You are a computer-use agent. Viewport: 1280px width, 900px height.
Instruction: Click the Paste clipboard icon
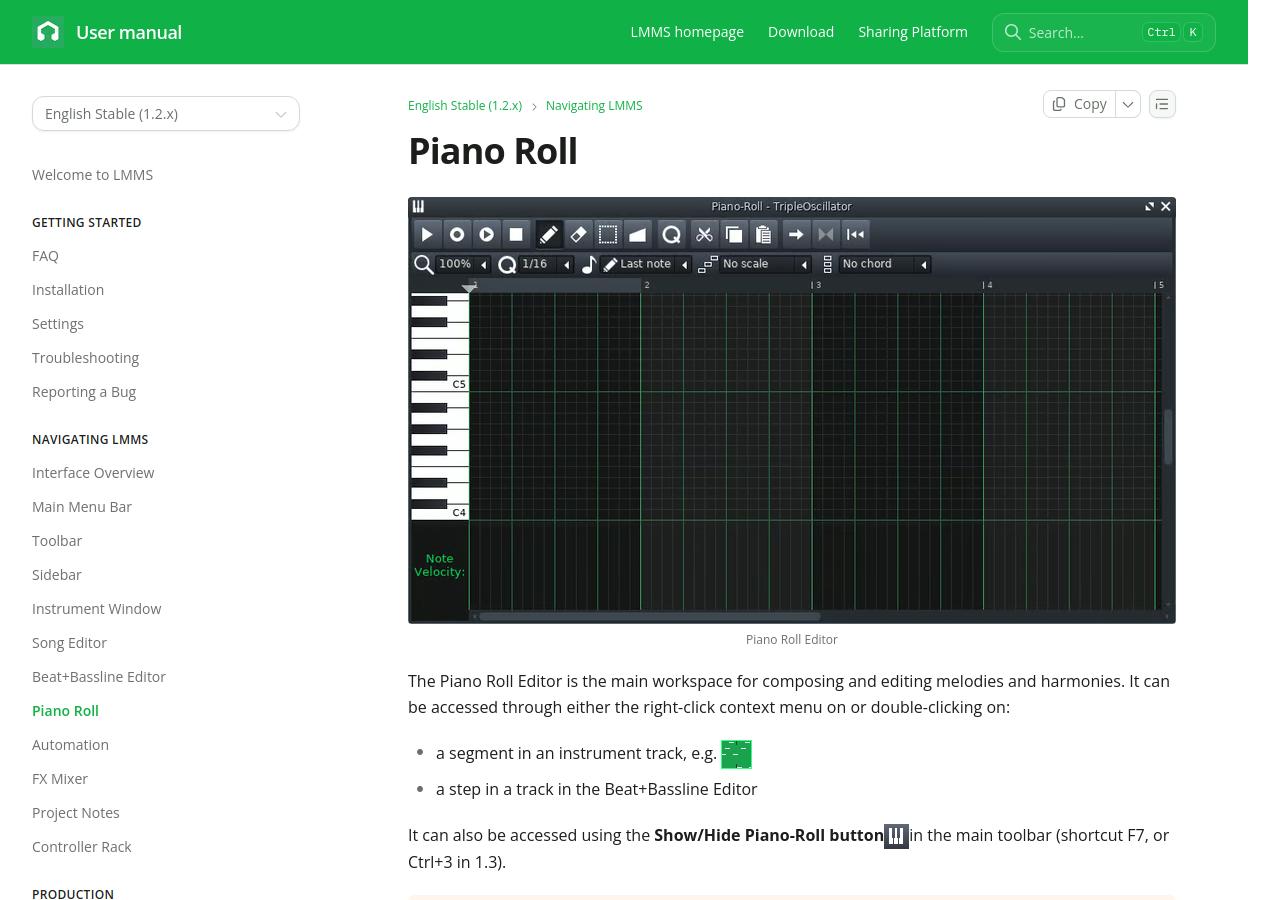point(763,234)
